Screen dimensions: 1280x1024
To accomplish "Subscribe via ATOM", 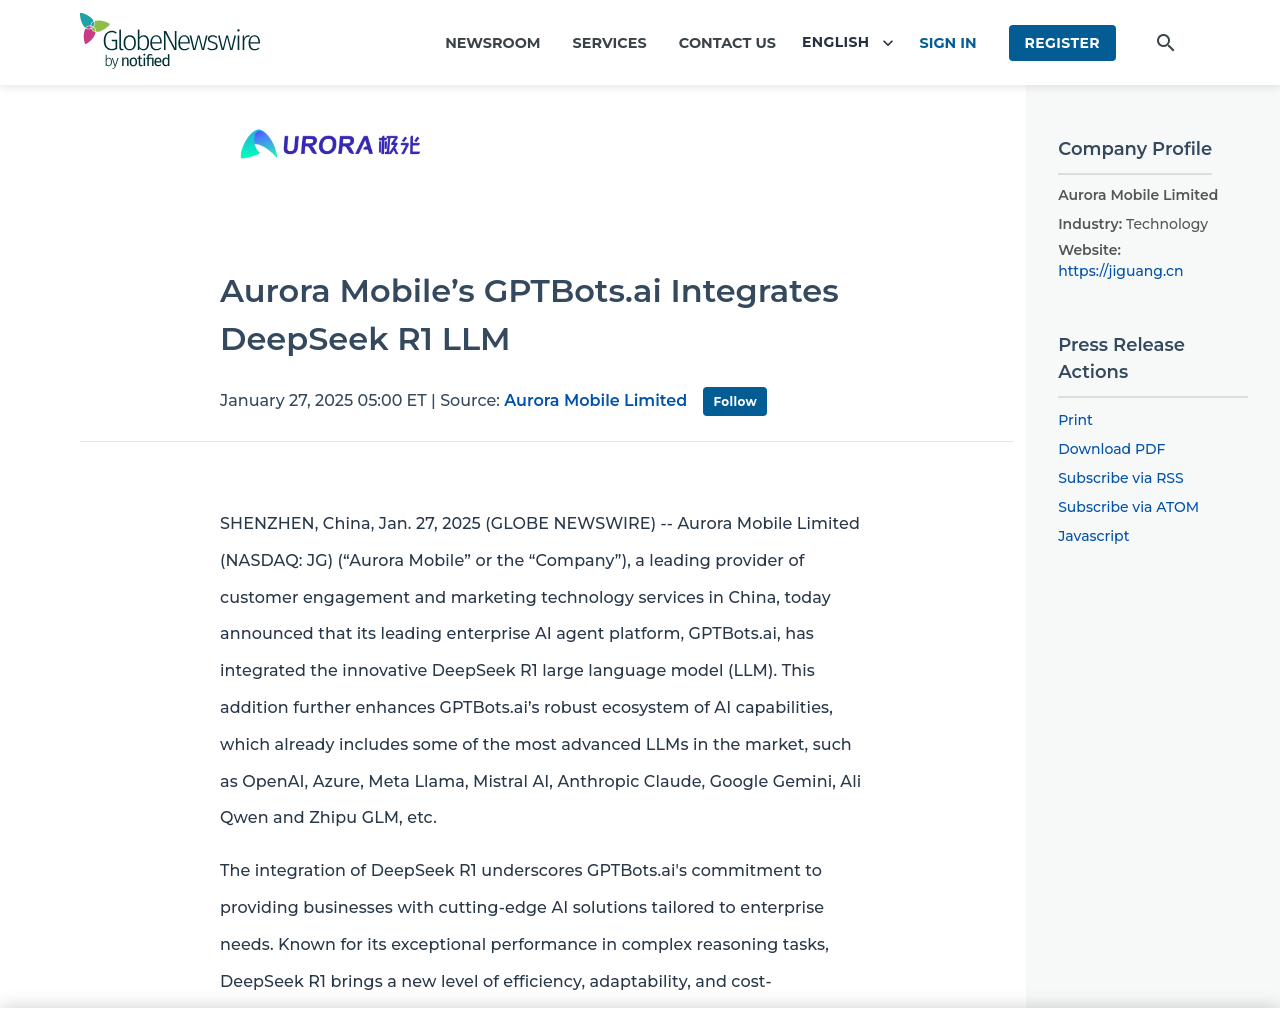I will point(1128,507).
